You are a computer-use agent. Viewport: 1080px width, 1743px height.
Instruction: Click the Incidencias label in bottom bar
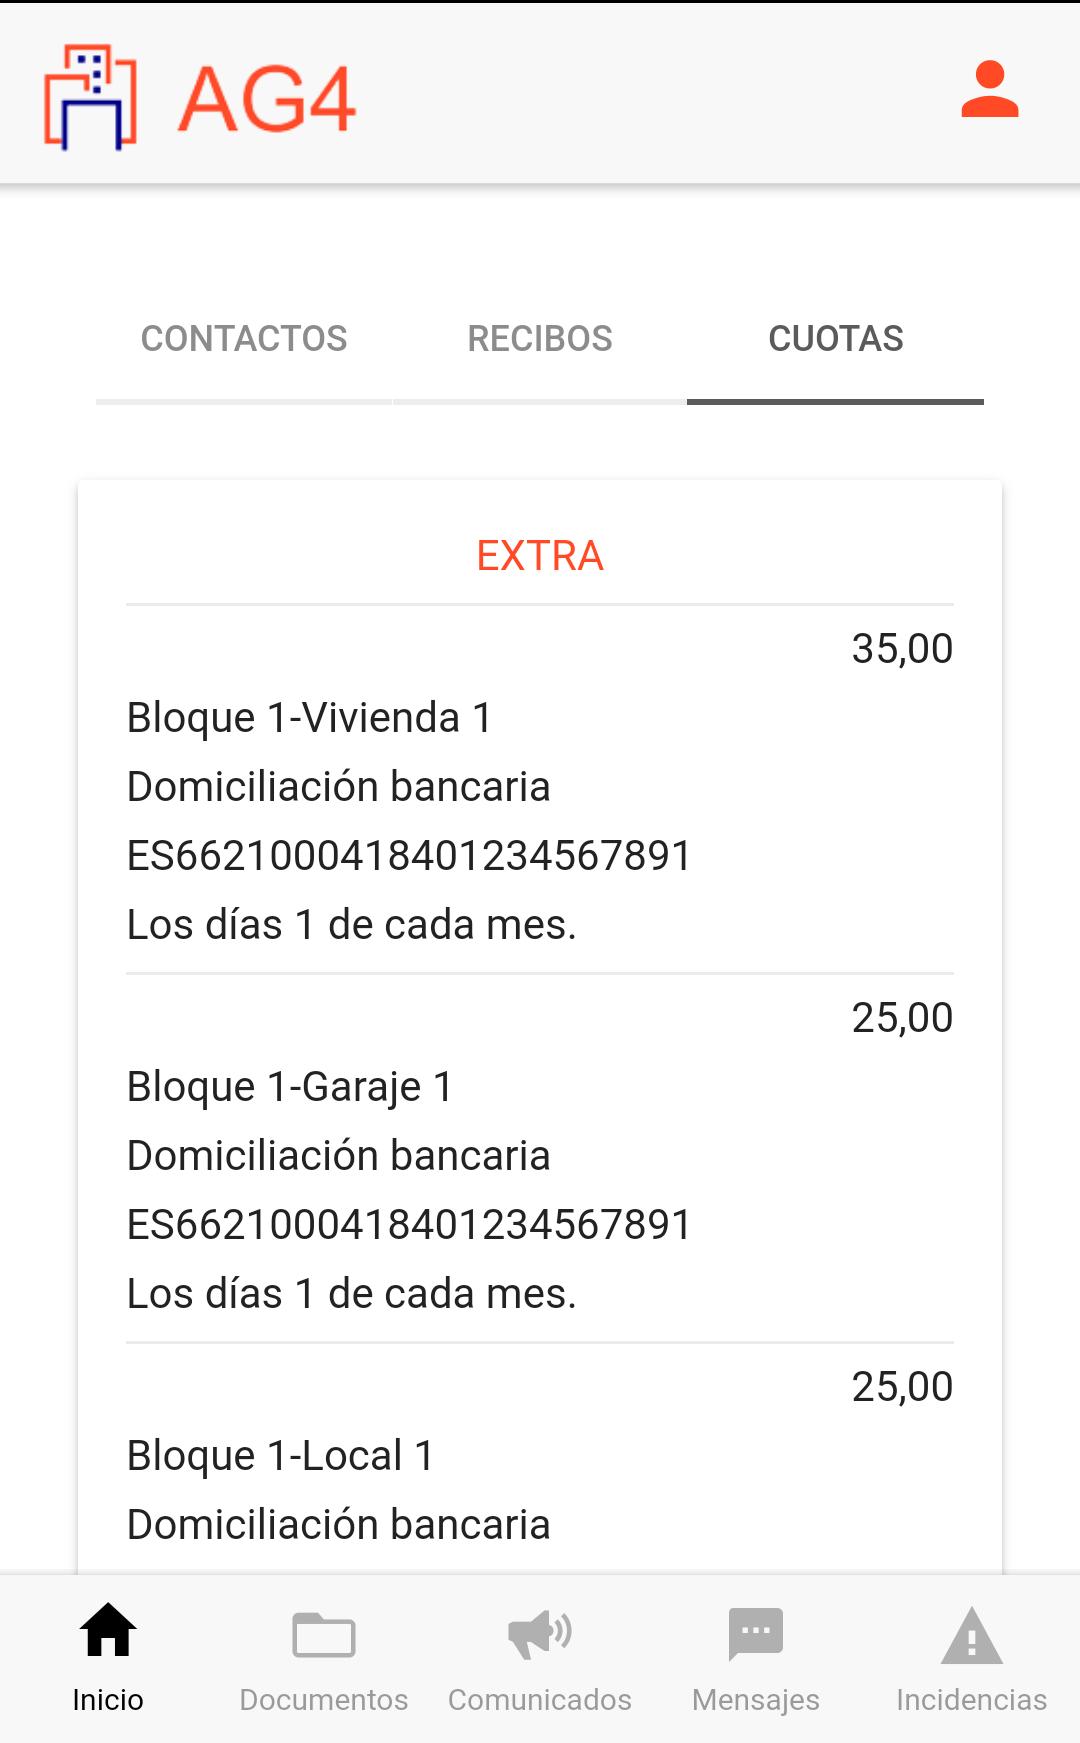[972, 1700]
